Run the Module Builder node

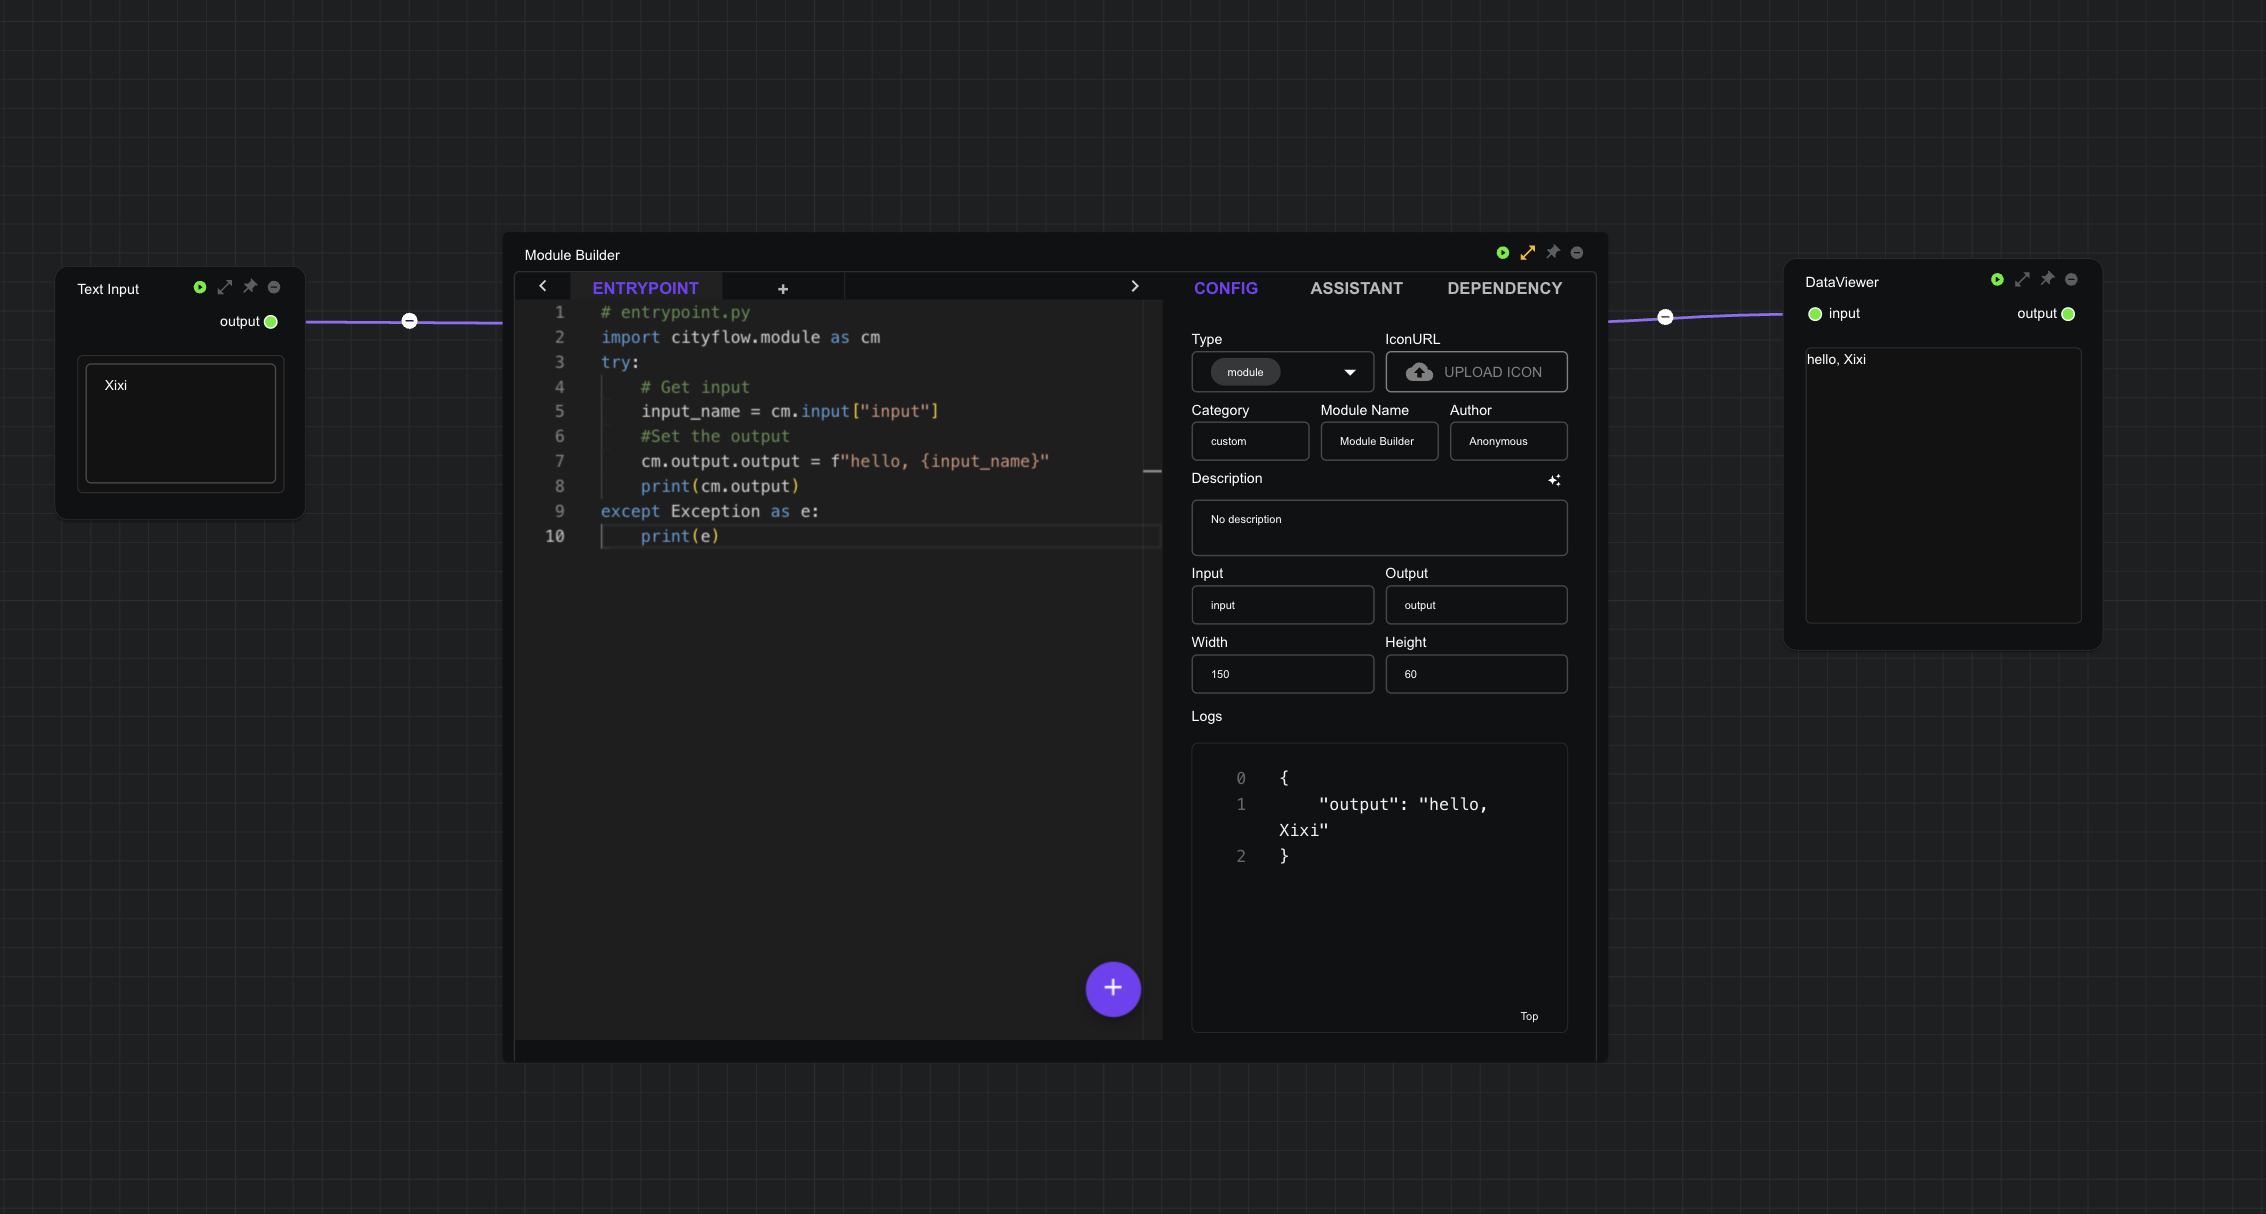[1503, 253]
